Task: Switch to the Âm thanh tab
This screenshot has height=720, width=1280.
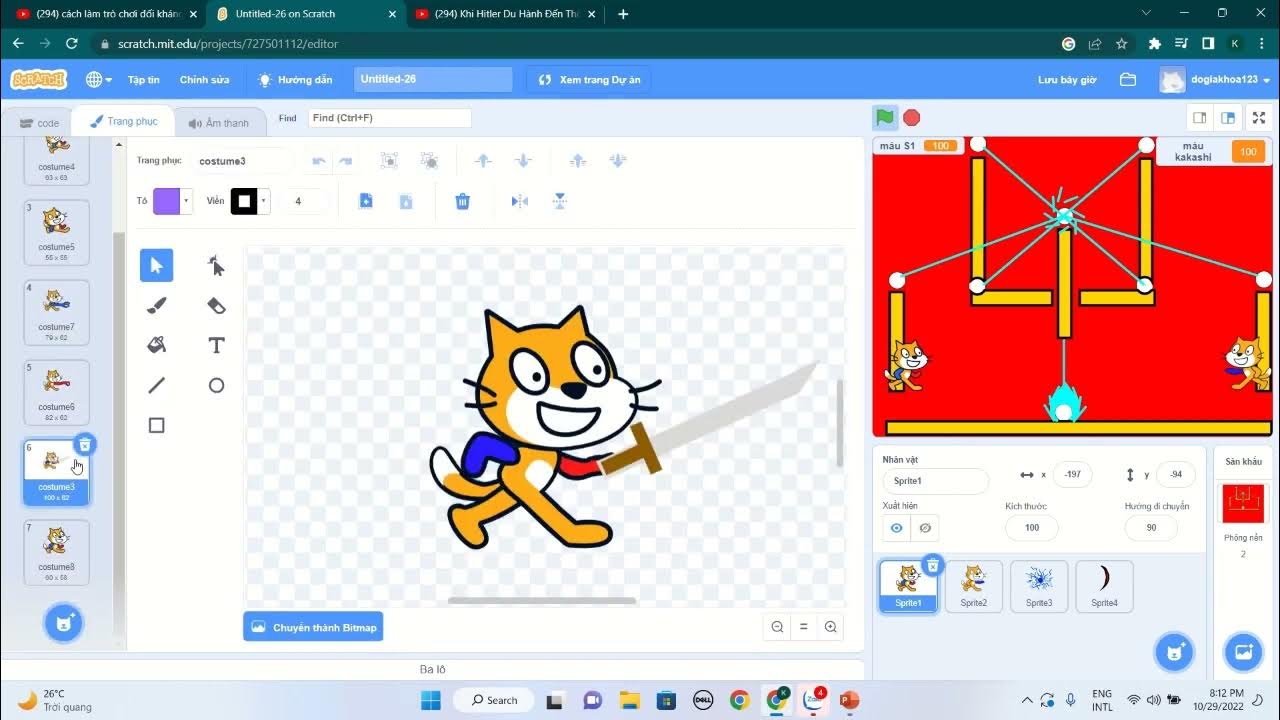Action: tap(219, 123)
